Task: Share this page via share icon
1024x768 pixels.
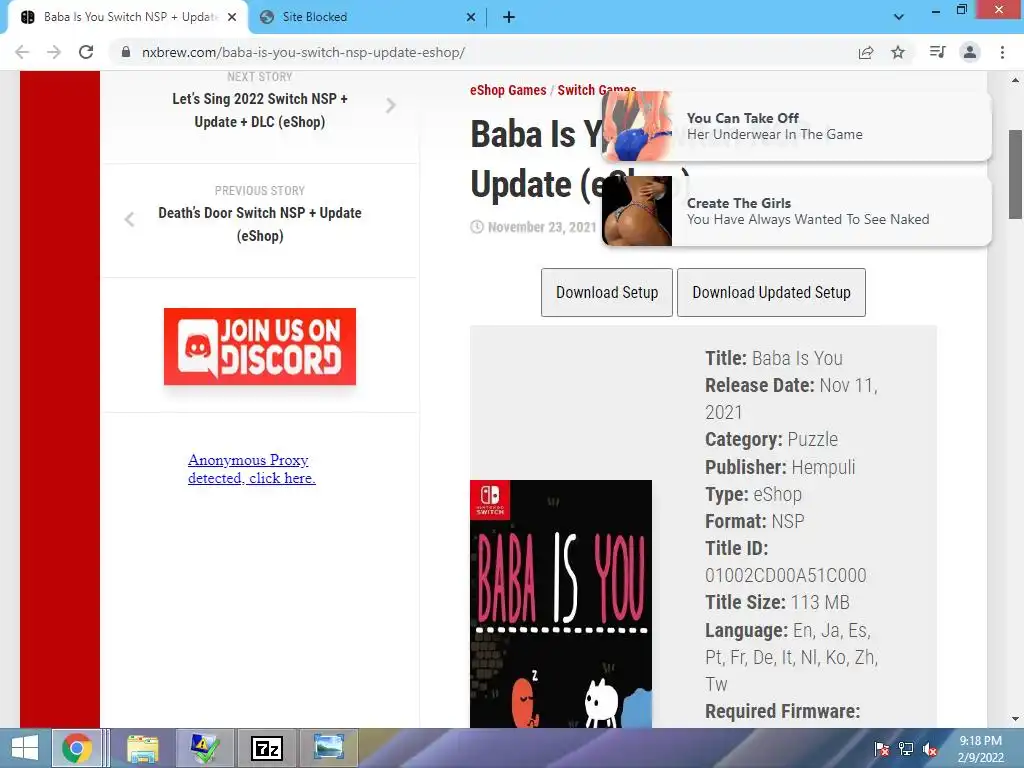Action: [866, 52]
